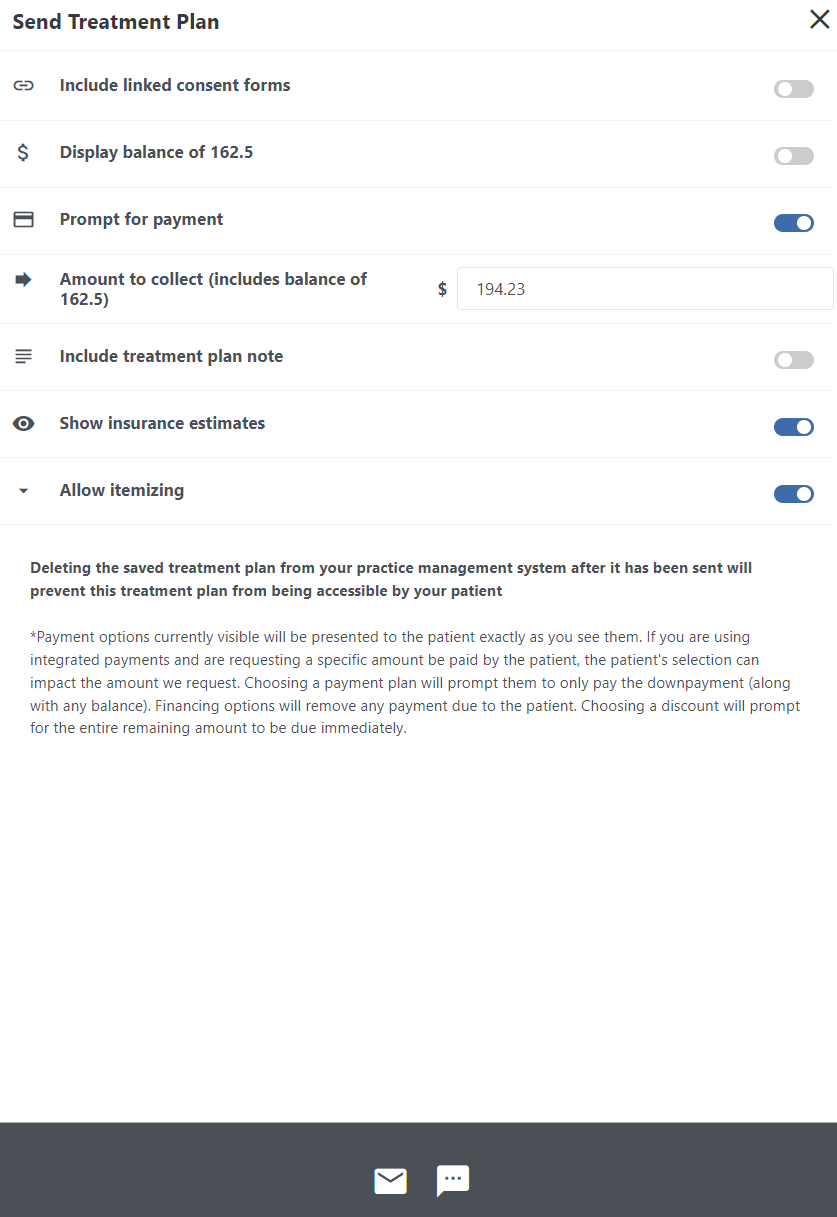The height and width of the screenshot is (1217, 837).
Task: Select the treatment plan note lines icon
Action: pyautogui.click(x=24, y=356)
